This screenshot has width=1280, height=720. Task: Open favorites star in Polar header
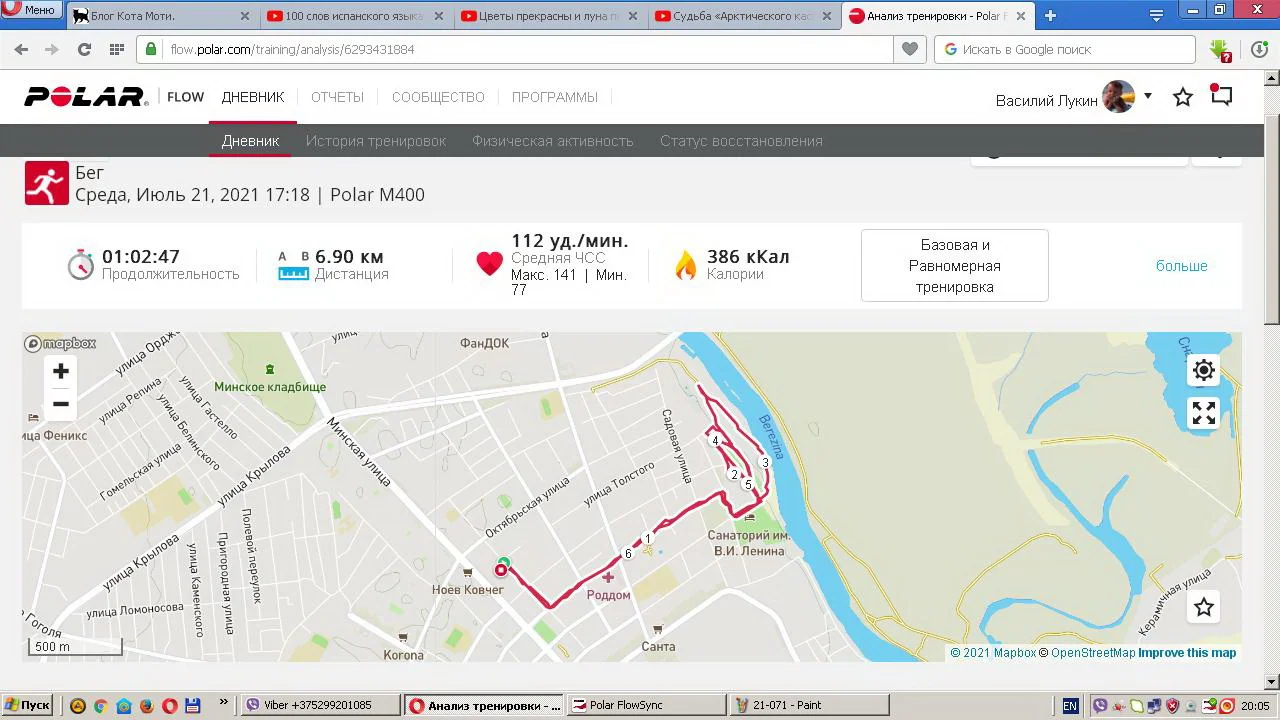(x=1183, y=97)
